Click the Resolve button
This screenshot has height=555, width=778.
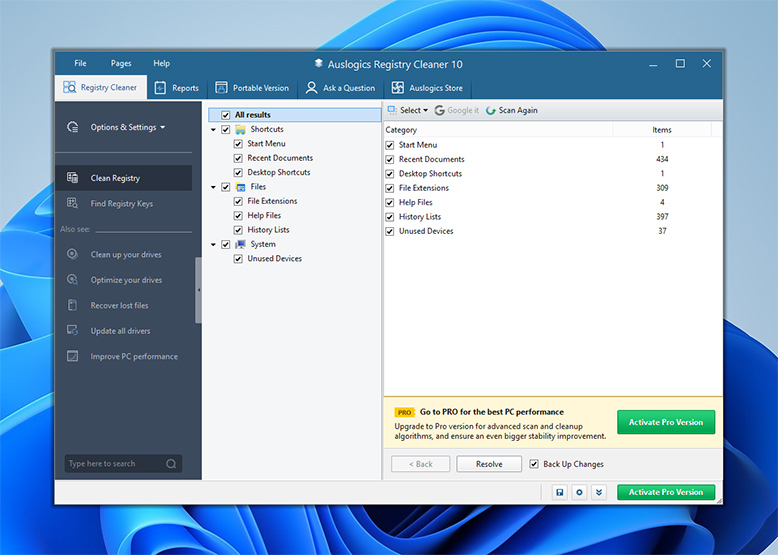[489, 464]
